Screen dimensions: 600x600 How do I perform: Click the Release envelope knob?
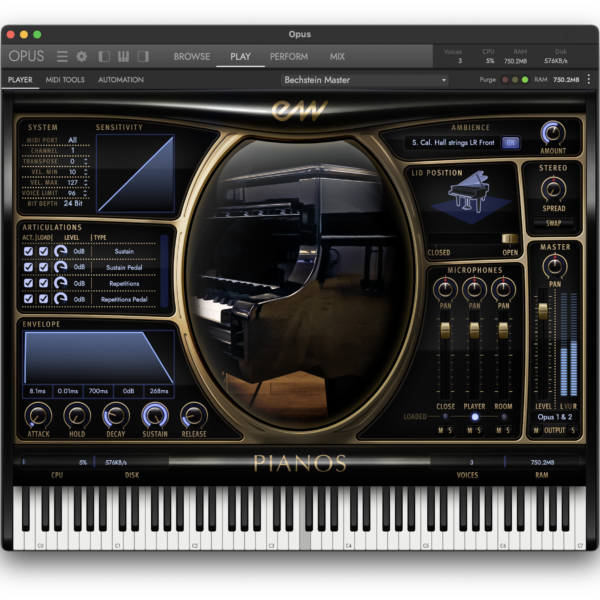(194, 416)
